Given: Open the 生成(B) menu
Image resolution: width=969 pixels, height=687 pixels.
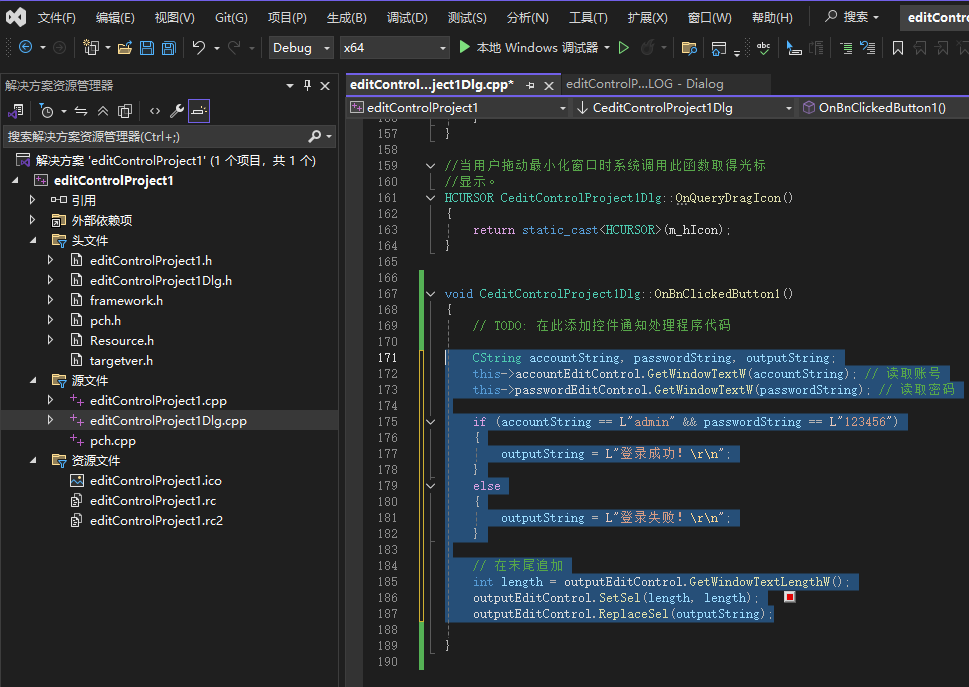Looking at the screenshot, I should pyautogui.click(x=346, y=18).
